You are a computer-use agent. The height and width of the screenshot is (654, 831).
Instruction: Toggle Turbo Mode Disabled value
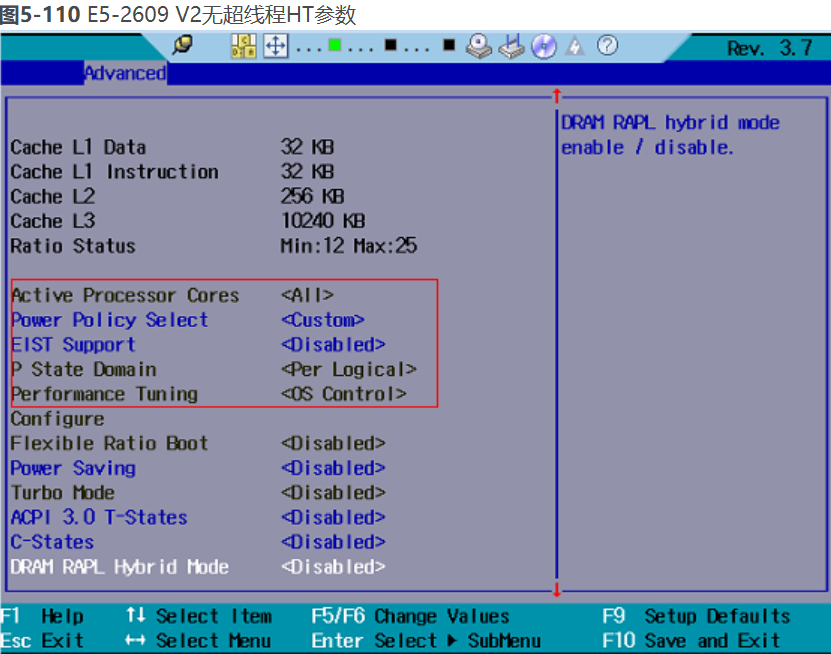(x=333, y=493)
